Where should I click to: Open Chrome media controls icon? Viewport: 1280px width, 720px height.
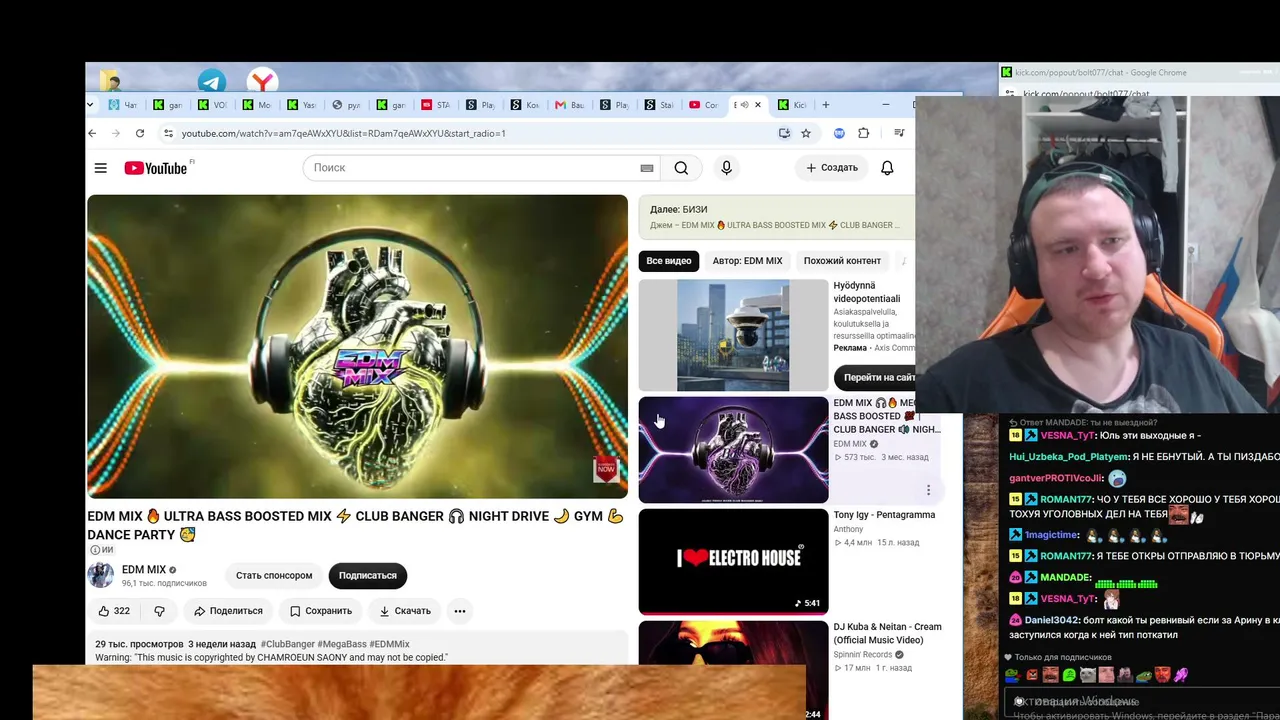899,133
